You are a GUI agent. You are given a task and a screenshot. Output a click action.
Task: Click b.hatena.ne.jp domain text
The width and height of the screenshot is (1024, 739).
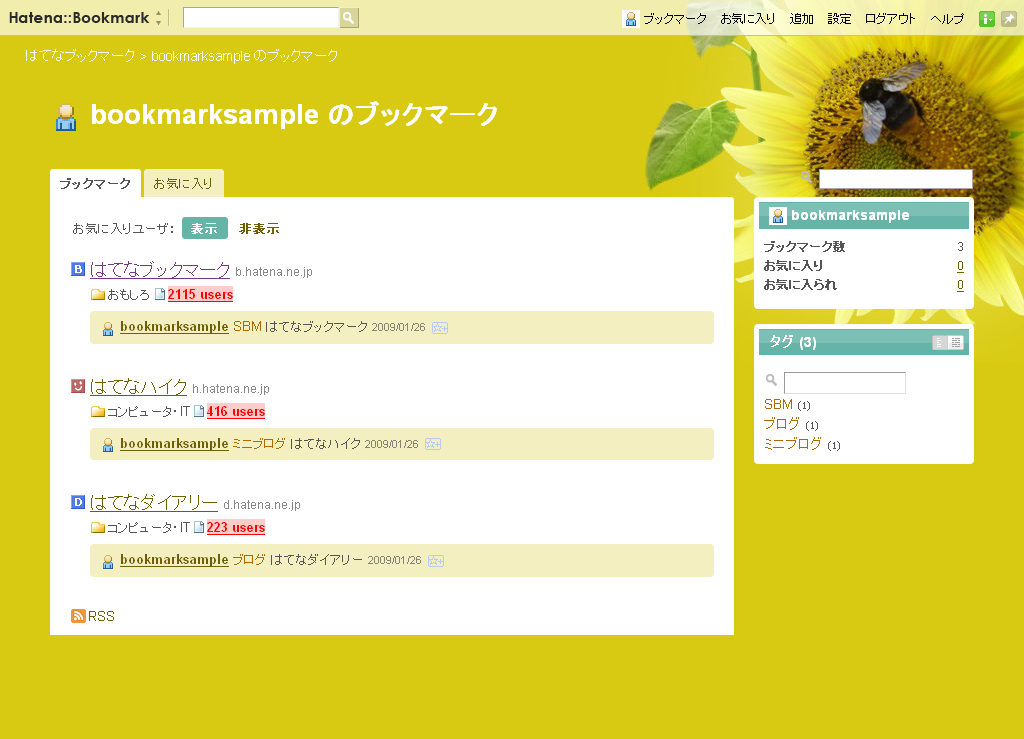pos(274,272)
